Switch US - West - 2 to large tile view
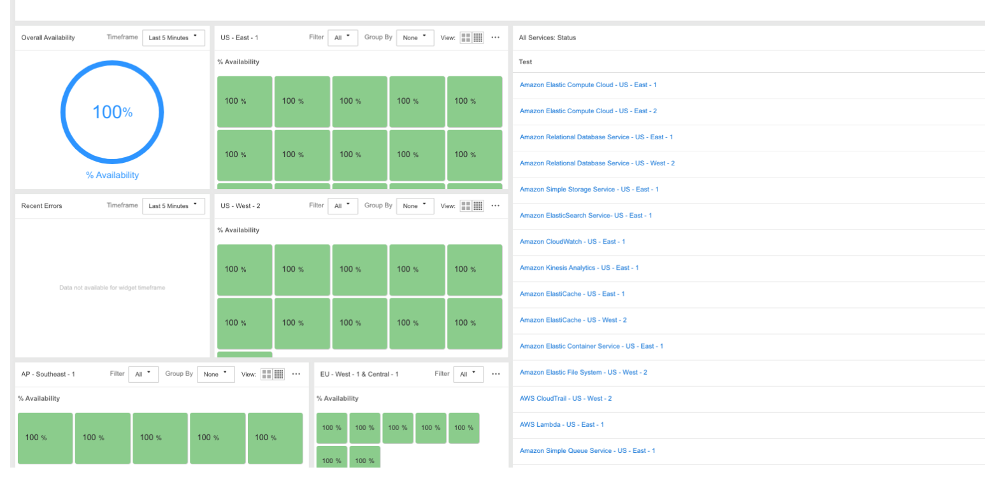 pos(466,206)
